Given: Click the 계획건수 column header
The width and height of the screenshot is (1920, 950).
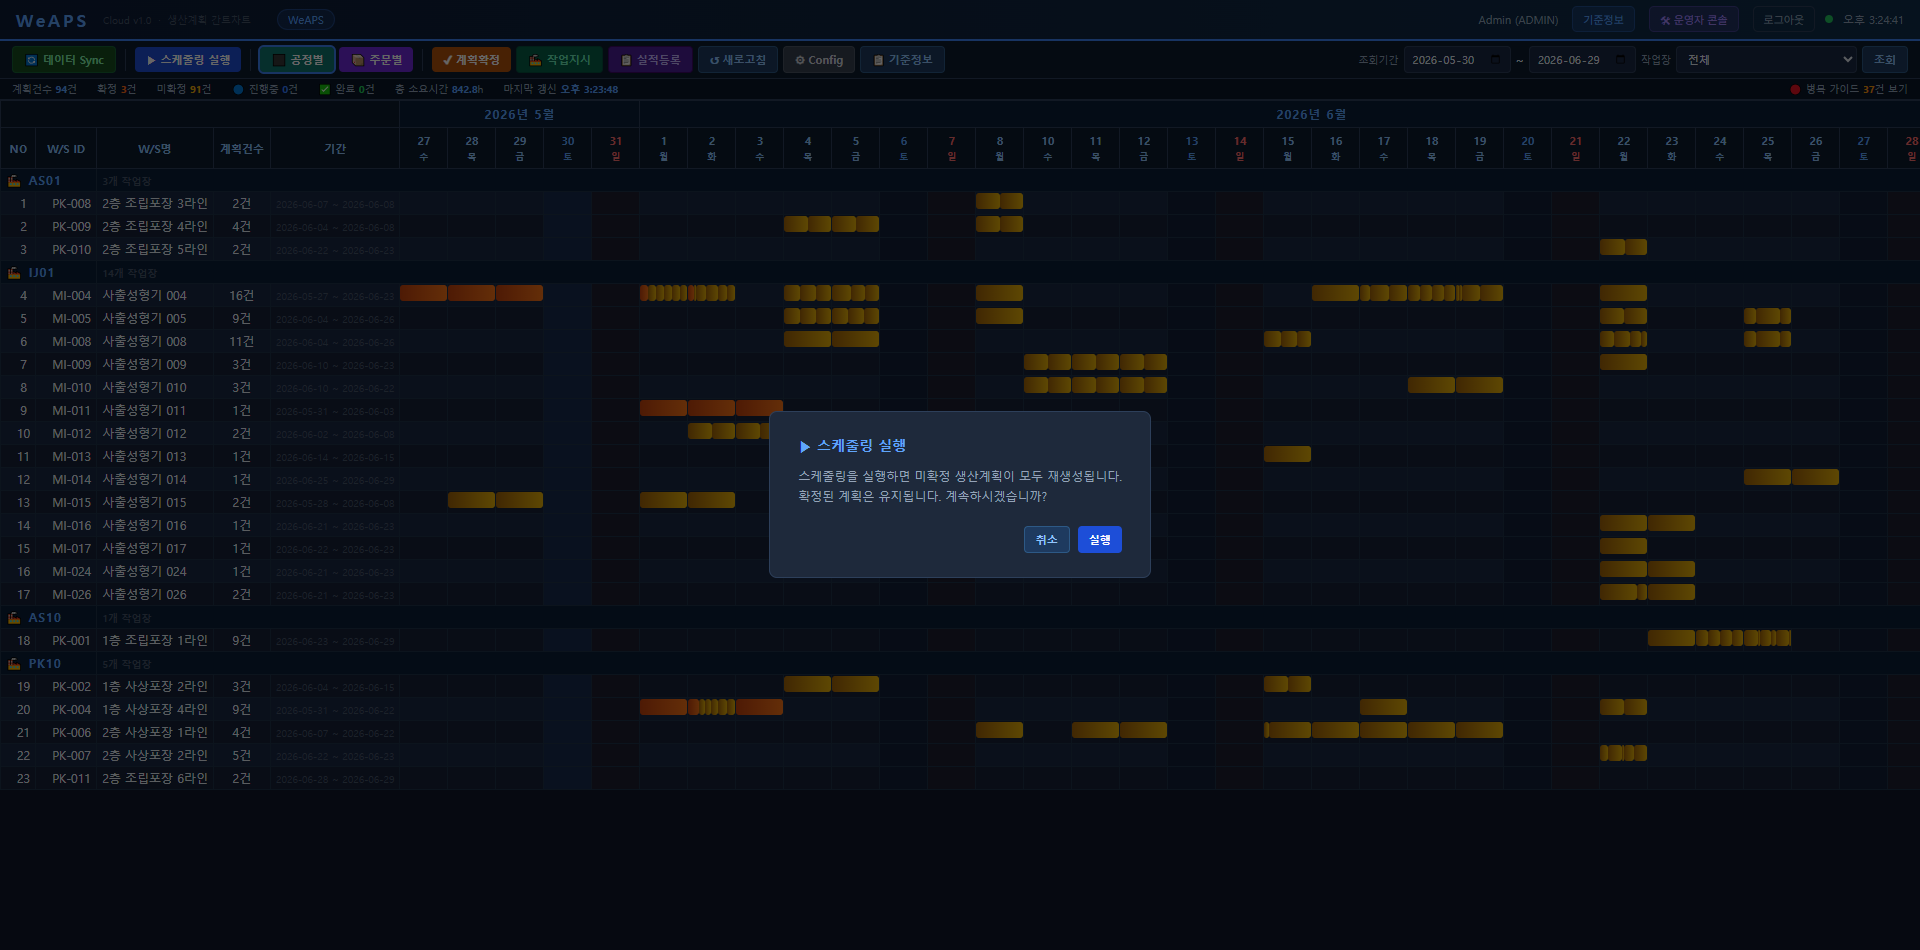Looking at the screenshot, I should pos(241,149).
